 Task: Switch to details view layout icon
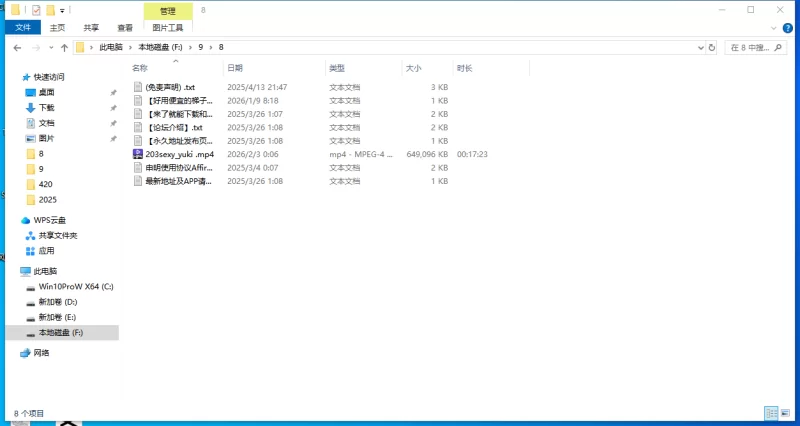771,413
